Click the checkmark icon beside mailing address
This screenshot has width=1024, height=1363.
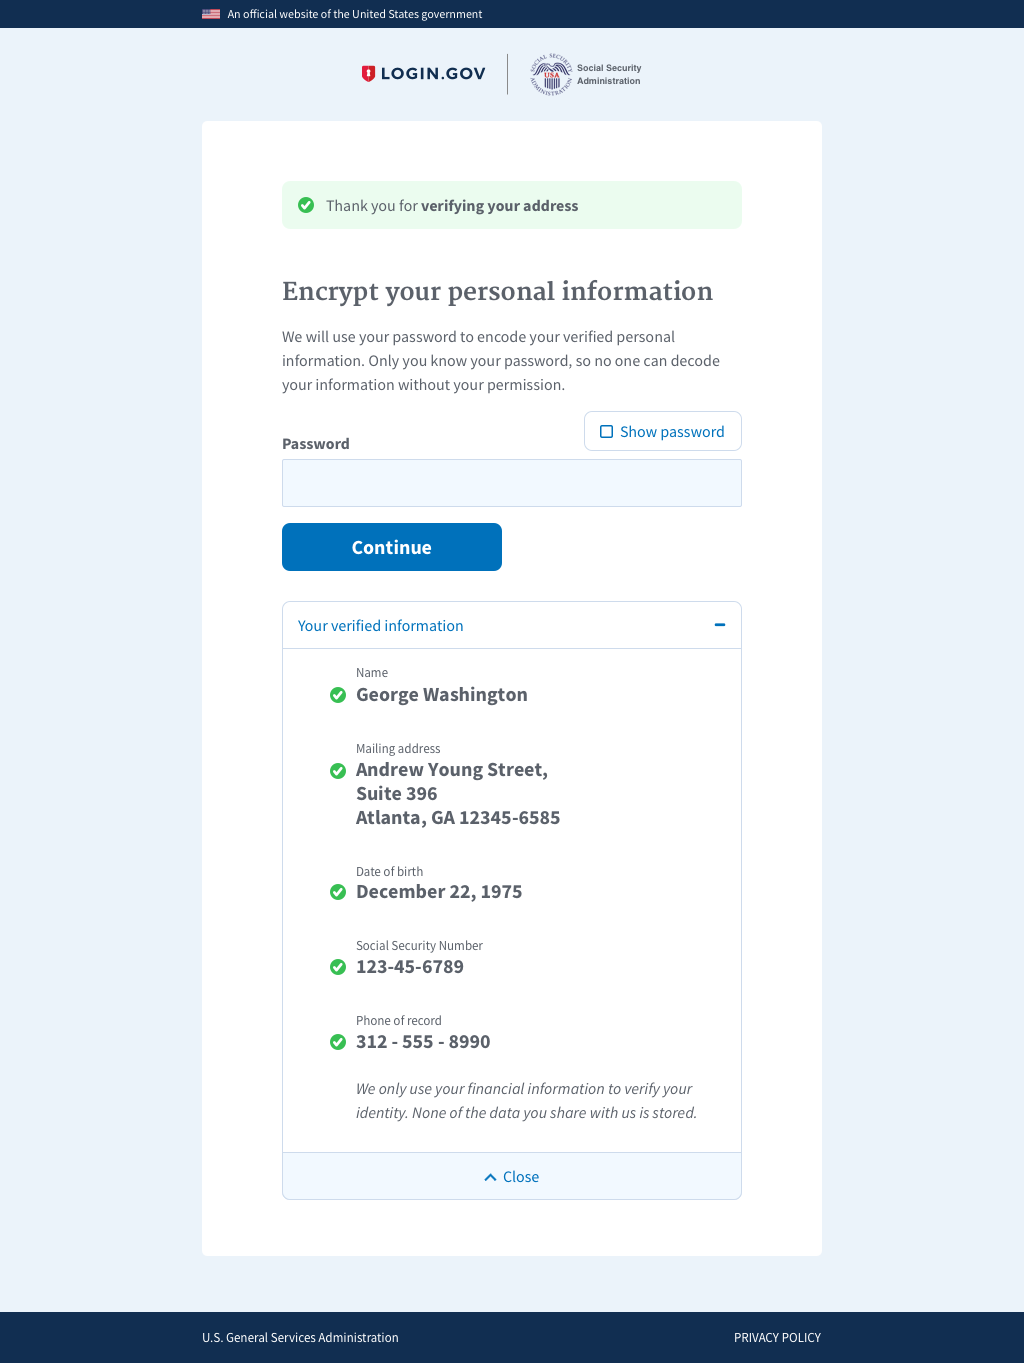(338, 771)
